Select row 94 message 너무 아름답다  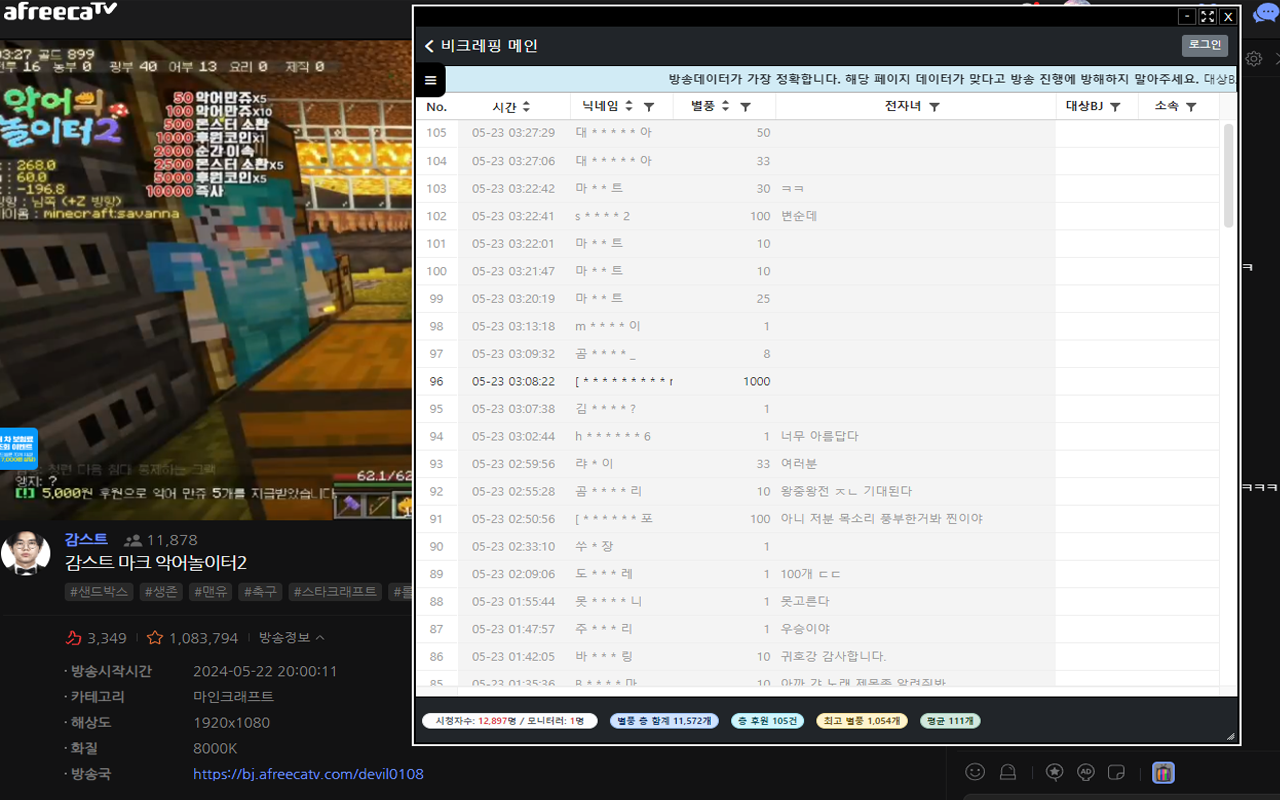coord(819,436)
